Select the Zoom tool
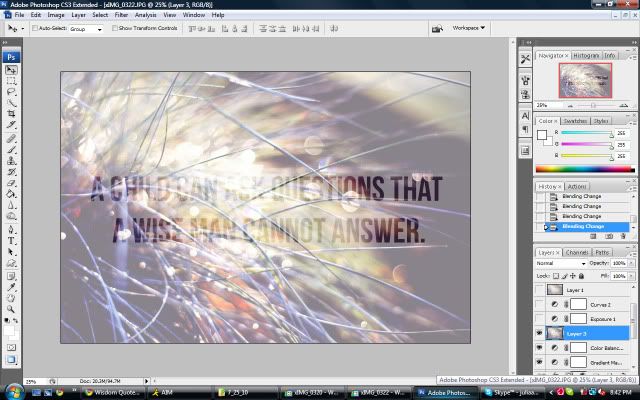Image resolution: width=640 pixels, height=400 pixels. pos(11,309)
